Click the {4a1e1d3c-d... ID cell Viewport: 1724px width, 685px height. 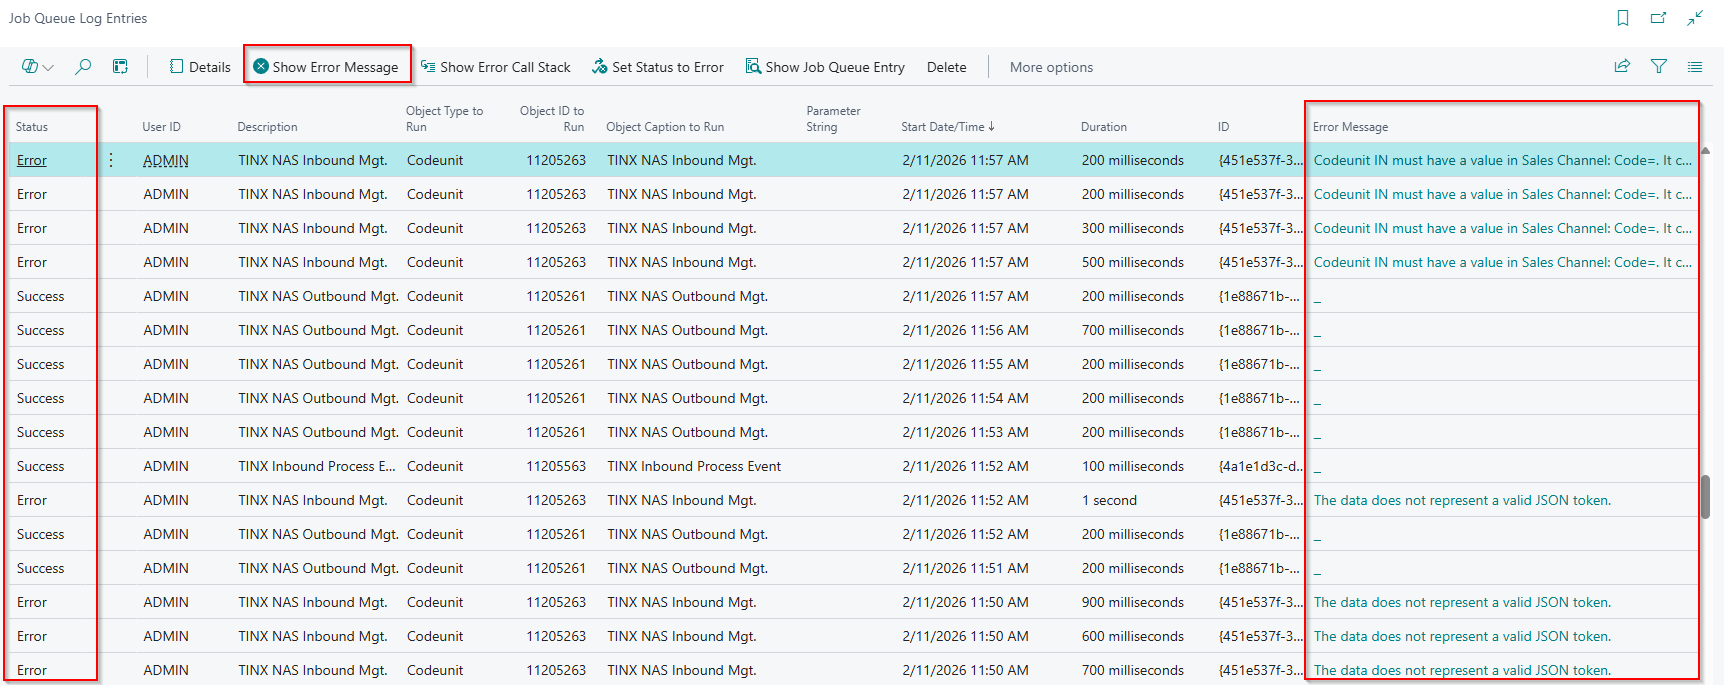coord(1260,466)
